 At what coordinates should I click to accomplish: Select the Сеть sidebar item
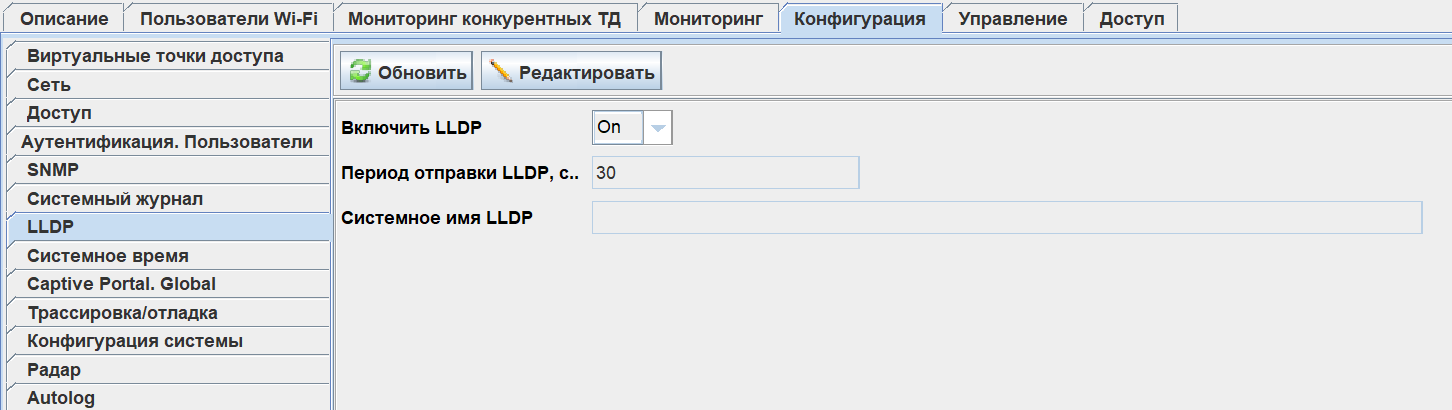48,86
